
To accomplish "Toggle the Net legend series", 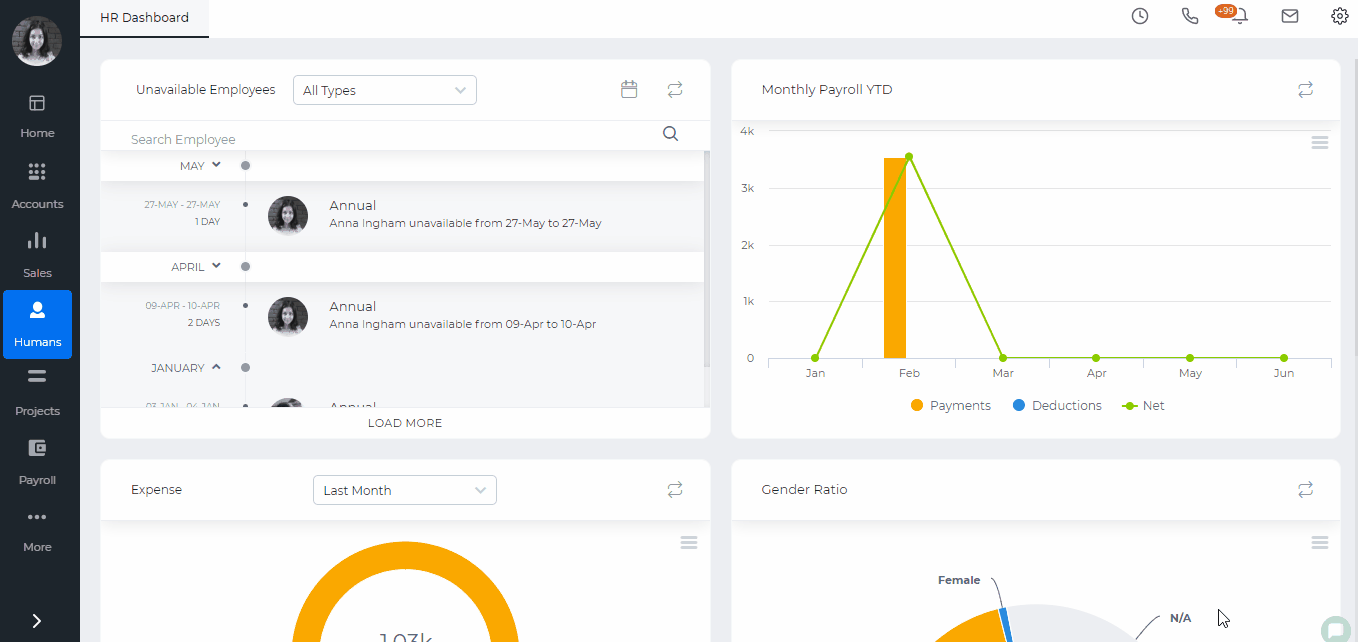I will point(1144,406).
